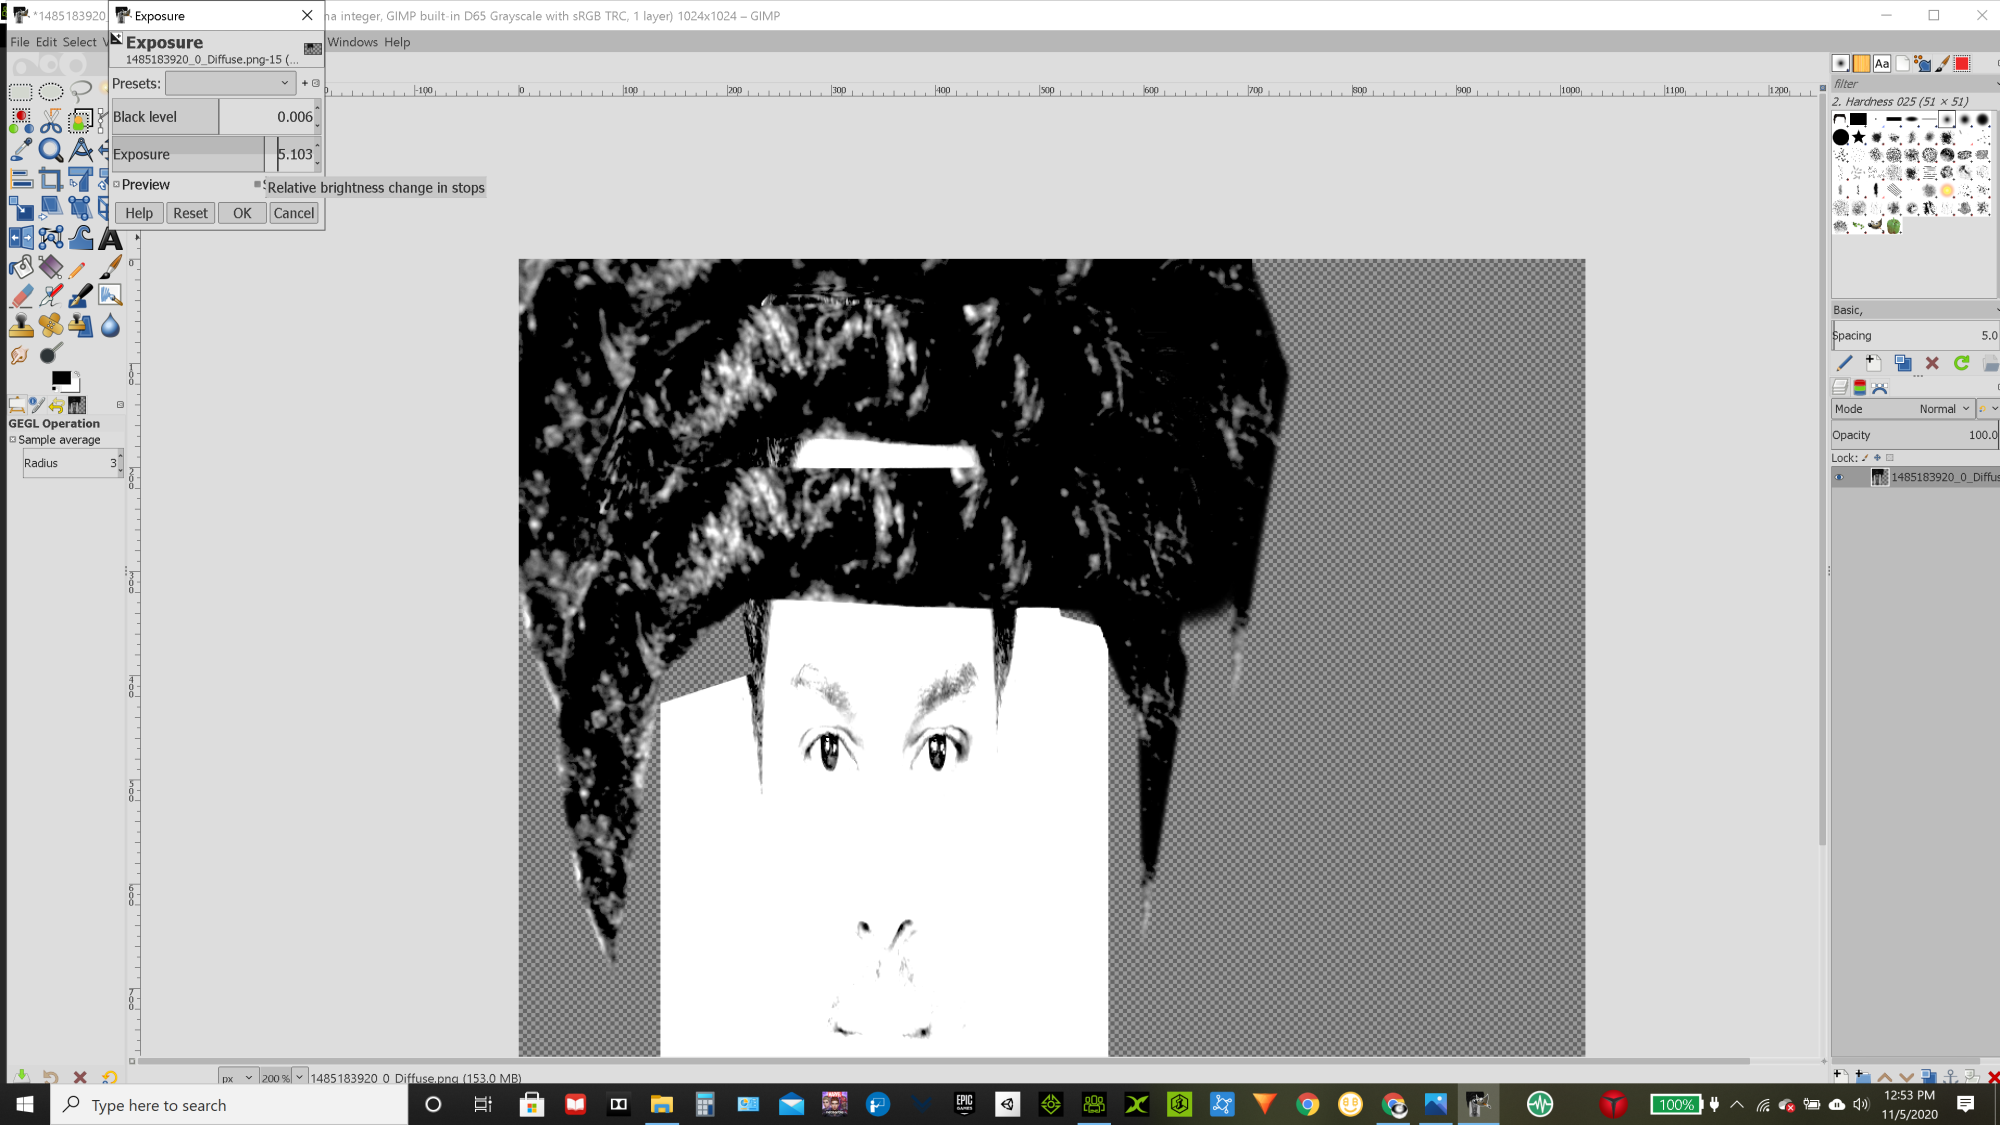
Task: Toggle visibility eye of 1485183920_0_Diffuse layer
Action: [1839, 478]
